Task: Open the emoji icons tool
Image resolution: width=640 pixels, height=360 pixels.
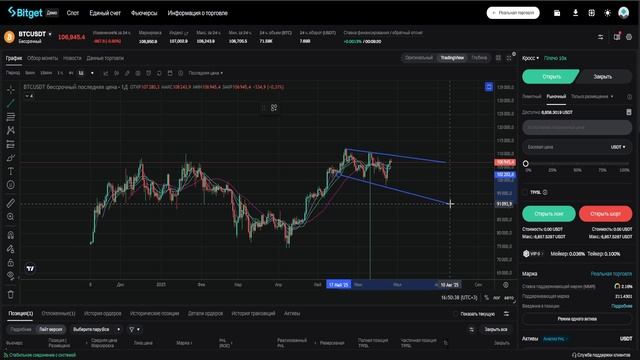Action: coord(11,185)
